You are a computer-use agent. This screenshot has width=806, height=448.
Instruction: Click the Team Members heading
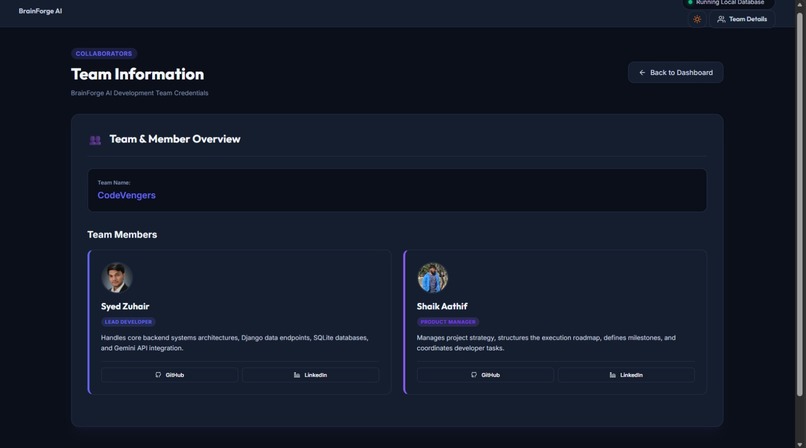[x=122, y=235]
